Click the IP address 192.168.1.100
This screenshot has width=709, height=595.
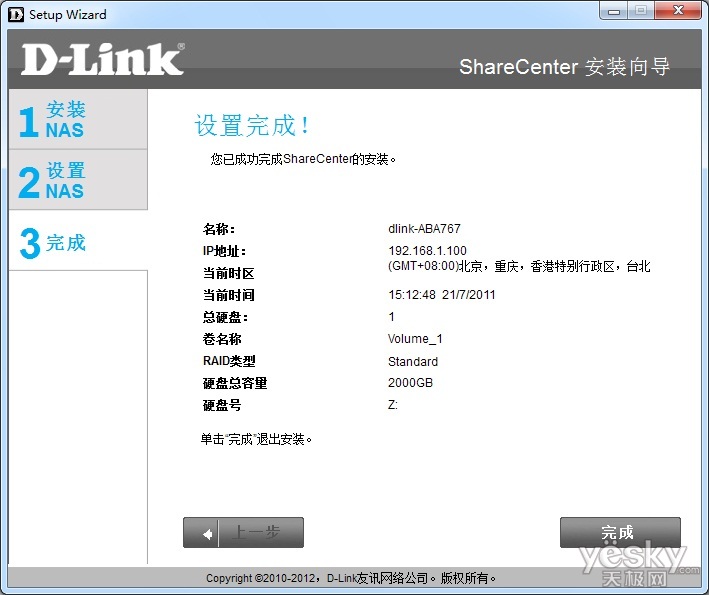click(x=427, y=250)
